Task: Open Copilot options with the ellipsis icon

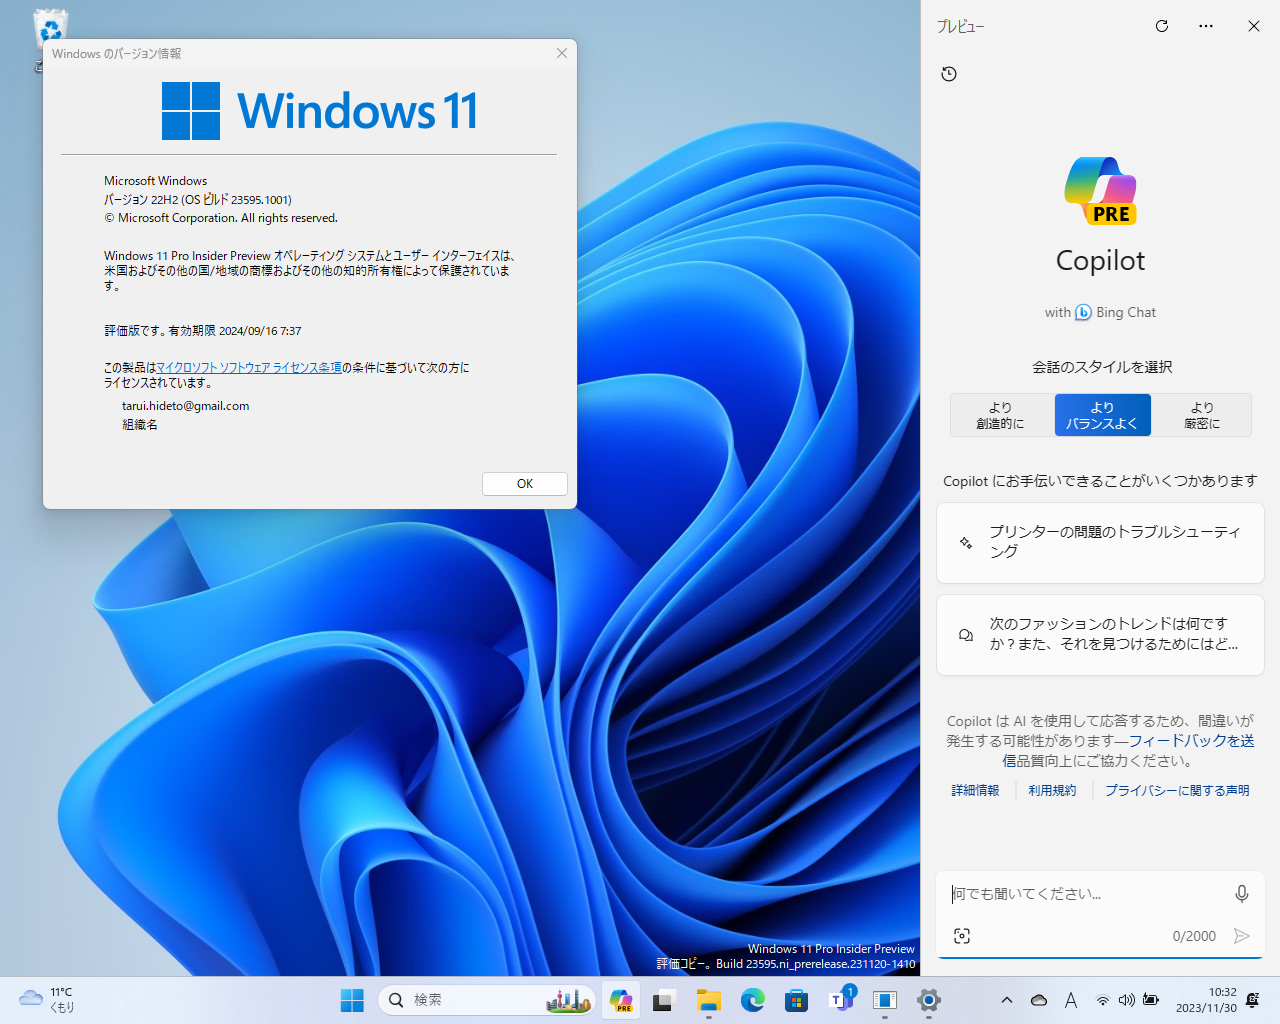Action: tap(1205, 26)
